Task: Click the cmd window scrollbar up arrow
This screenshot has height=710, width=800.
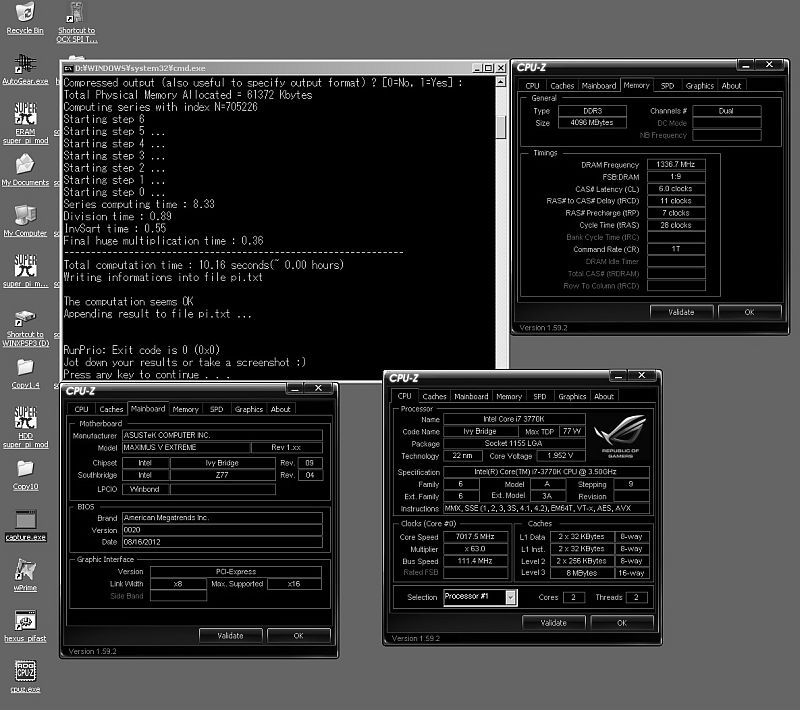Action: click(501, 82)
